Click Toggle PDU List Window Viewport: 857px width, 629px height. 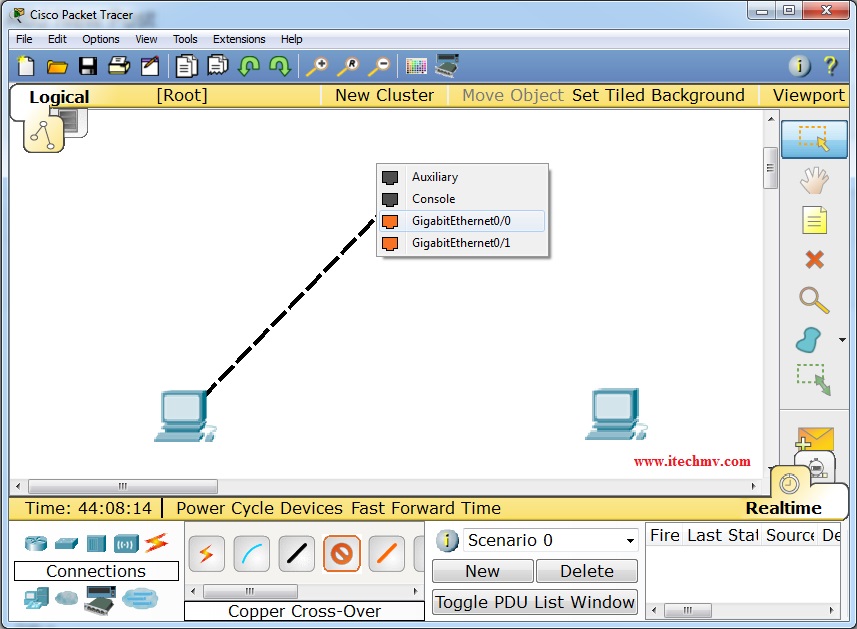[535, 602]
